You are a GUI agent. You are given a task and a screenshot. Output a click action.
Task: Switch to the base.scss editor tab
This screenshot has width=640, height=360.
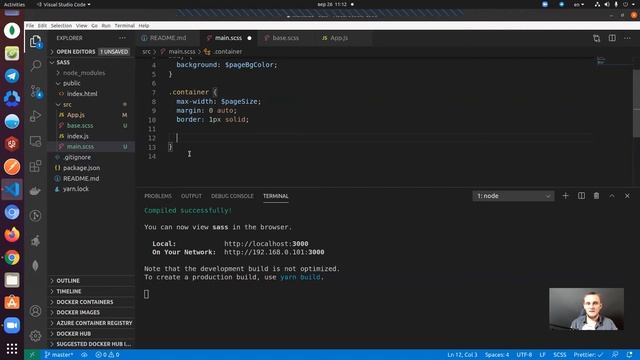click(286, 38)
